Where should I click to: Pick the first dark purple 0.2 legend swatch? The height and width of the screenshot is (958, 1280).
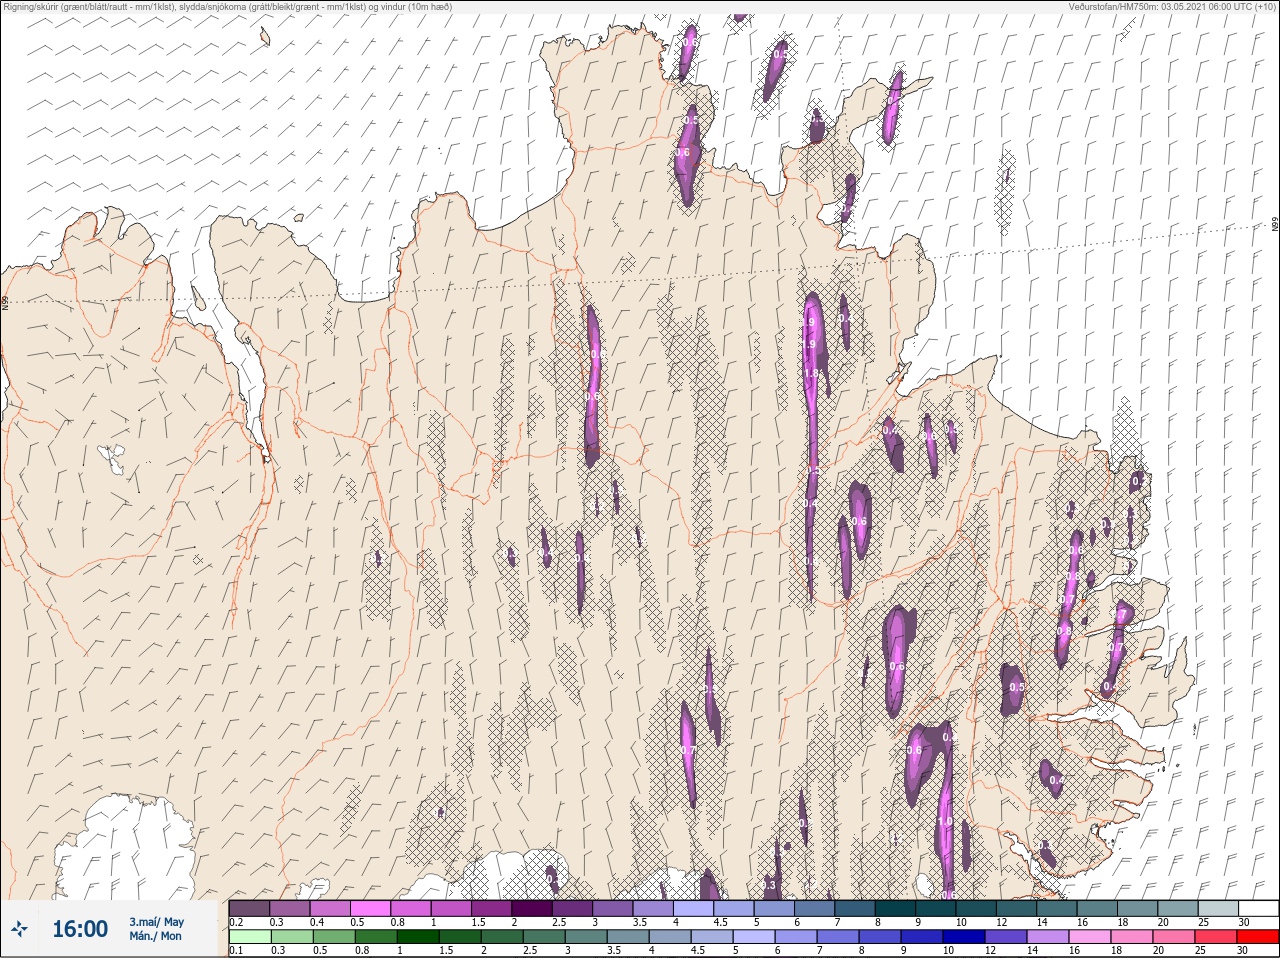(249, 908)
